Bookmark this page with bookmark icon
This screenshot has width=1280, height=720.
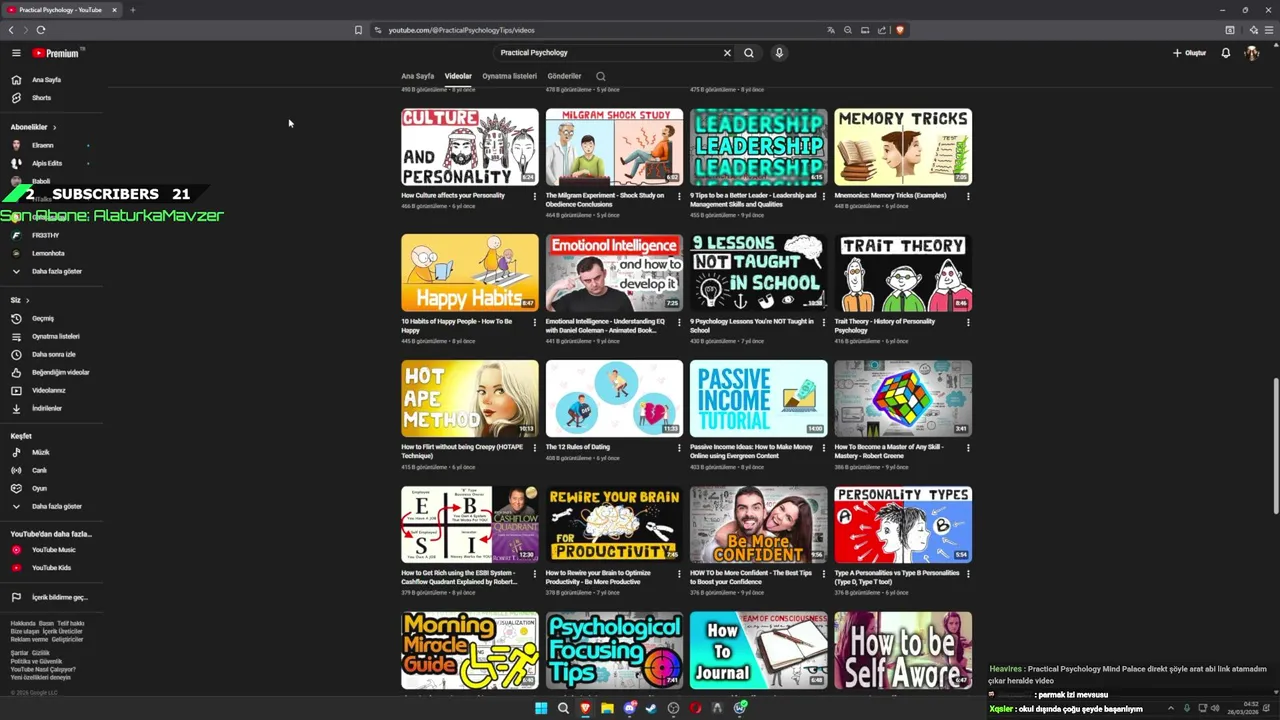point(358,30)
